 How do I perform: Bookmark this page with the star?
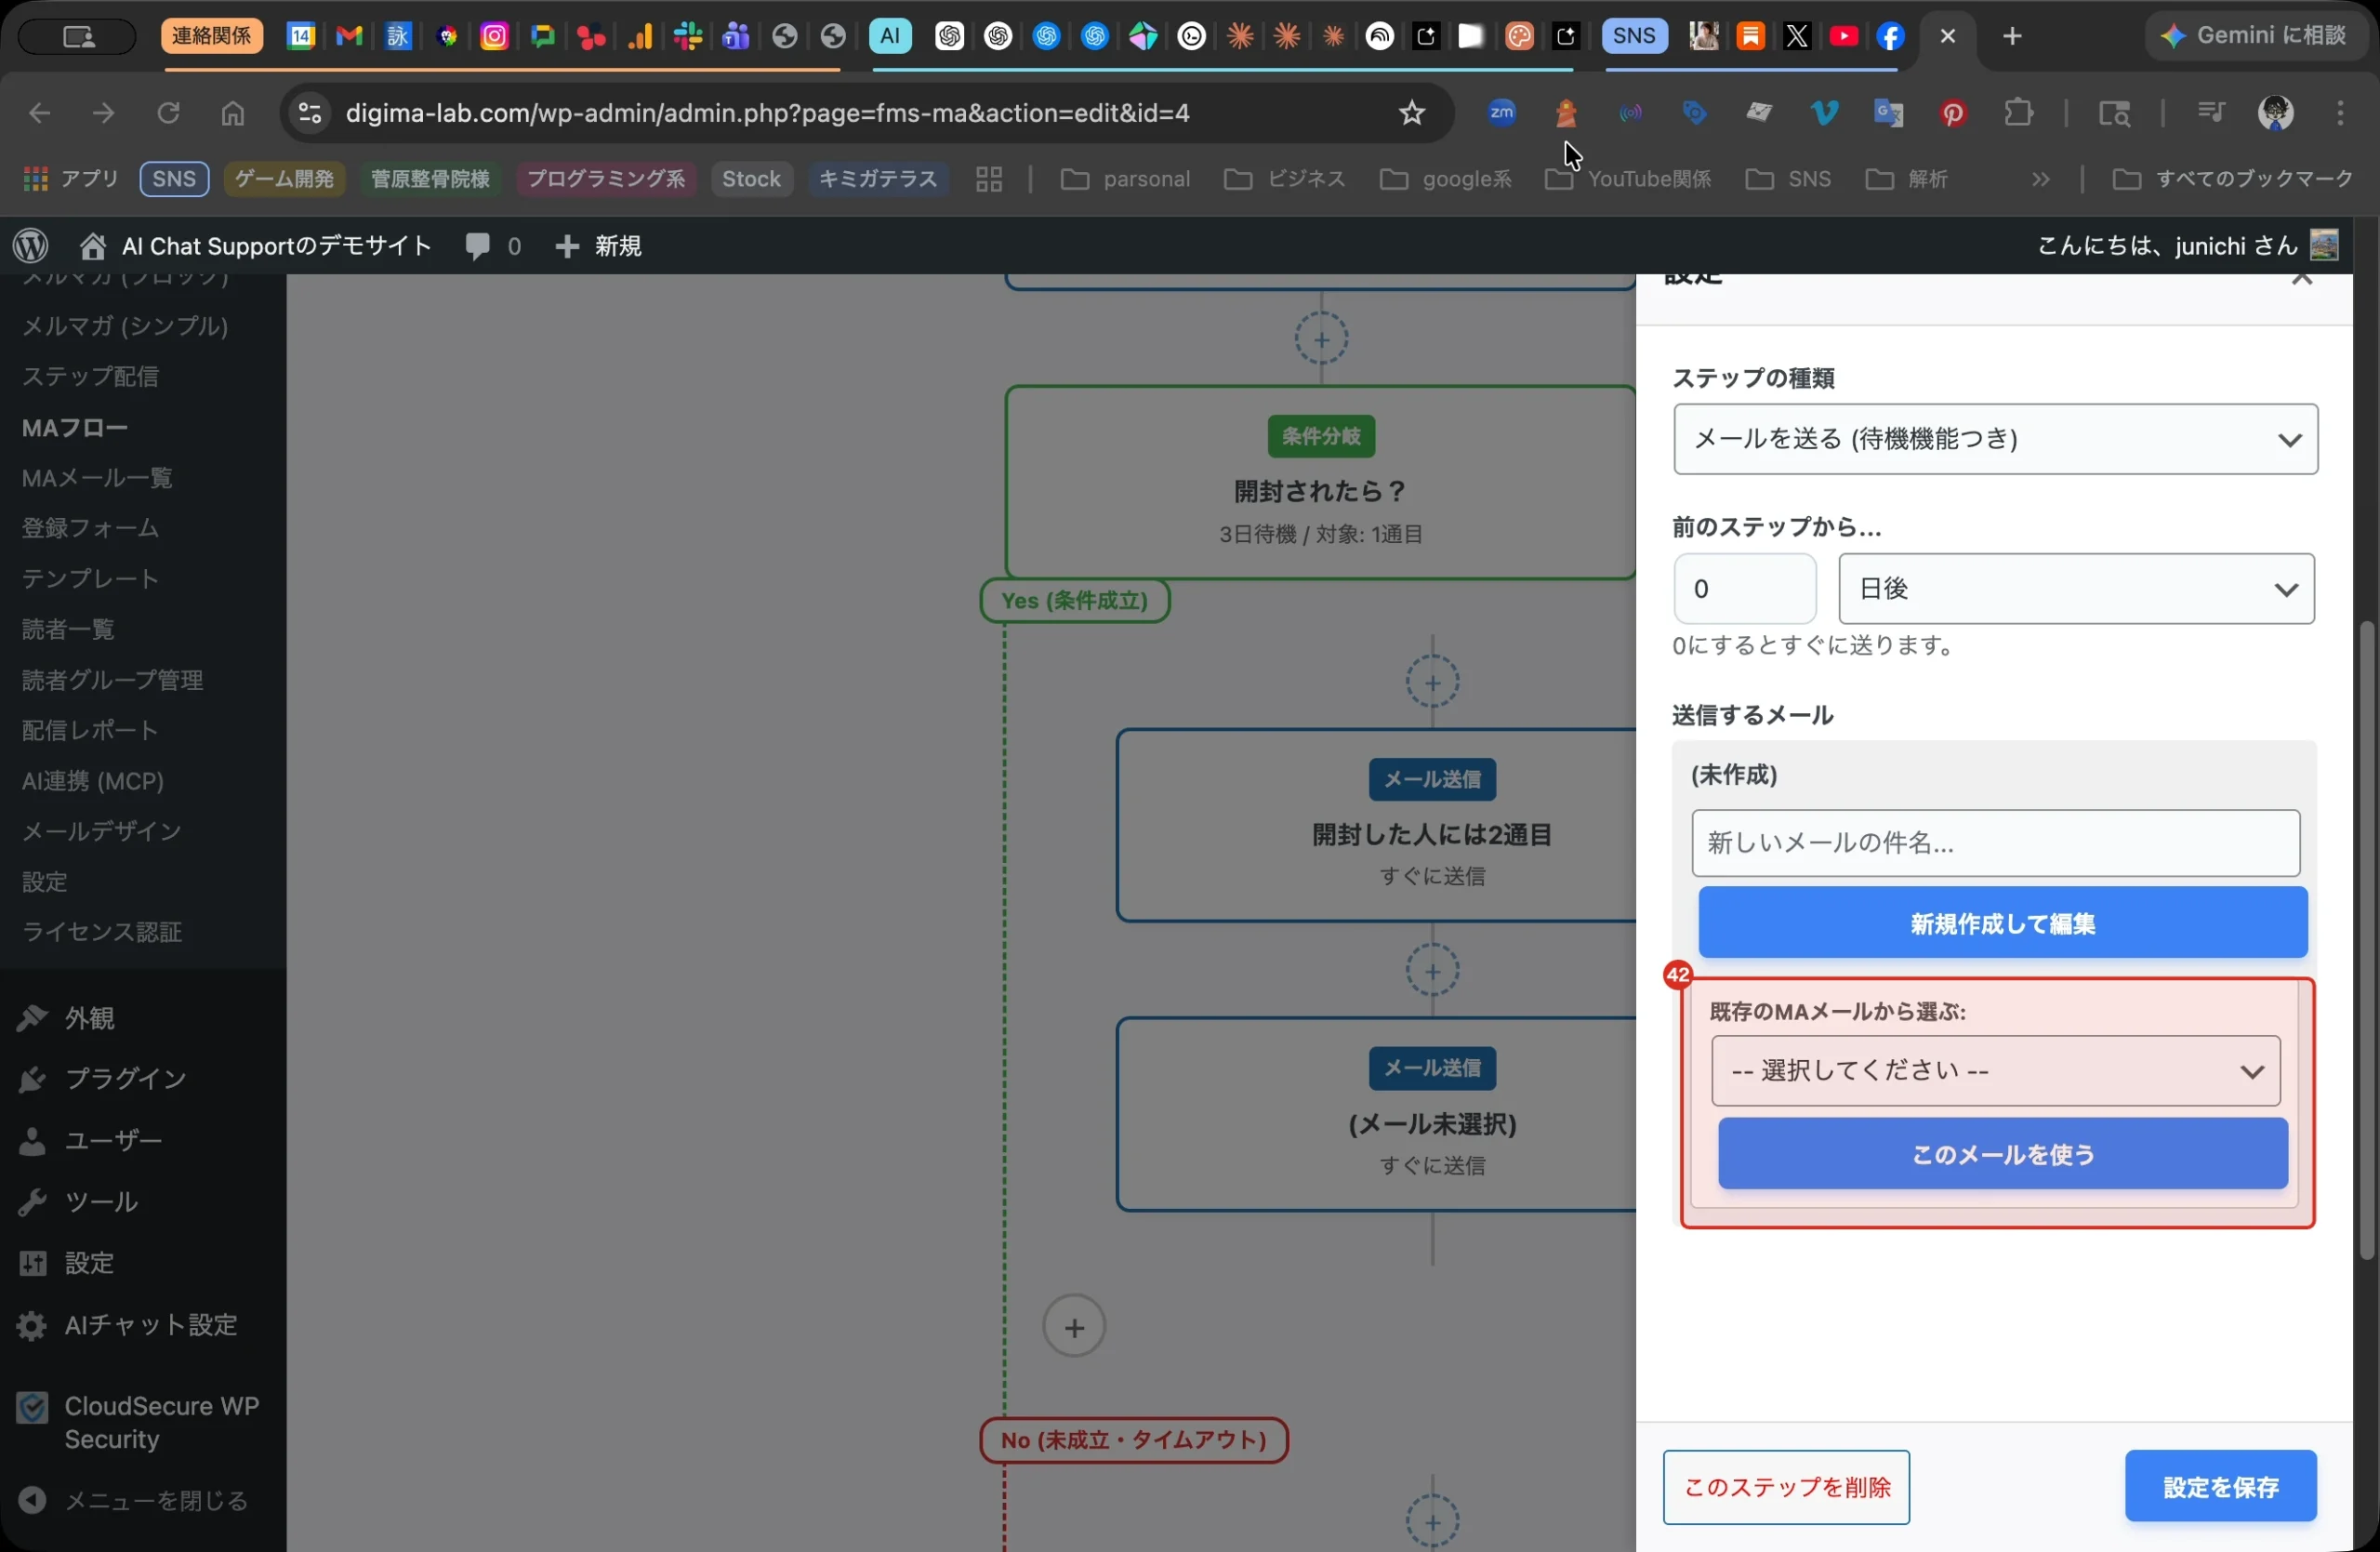click(x=1411, y=113)
